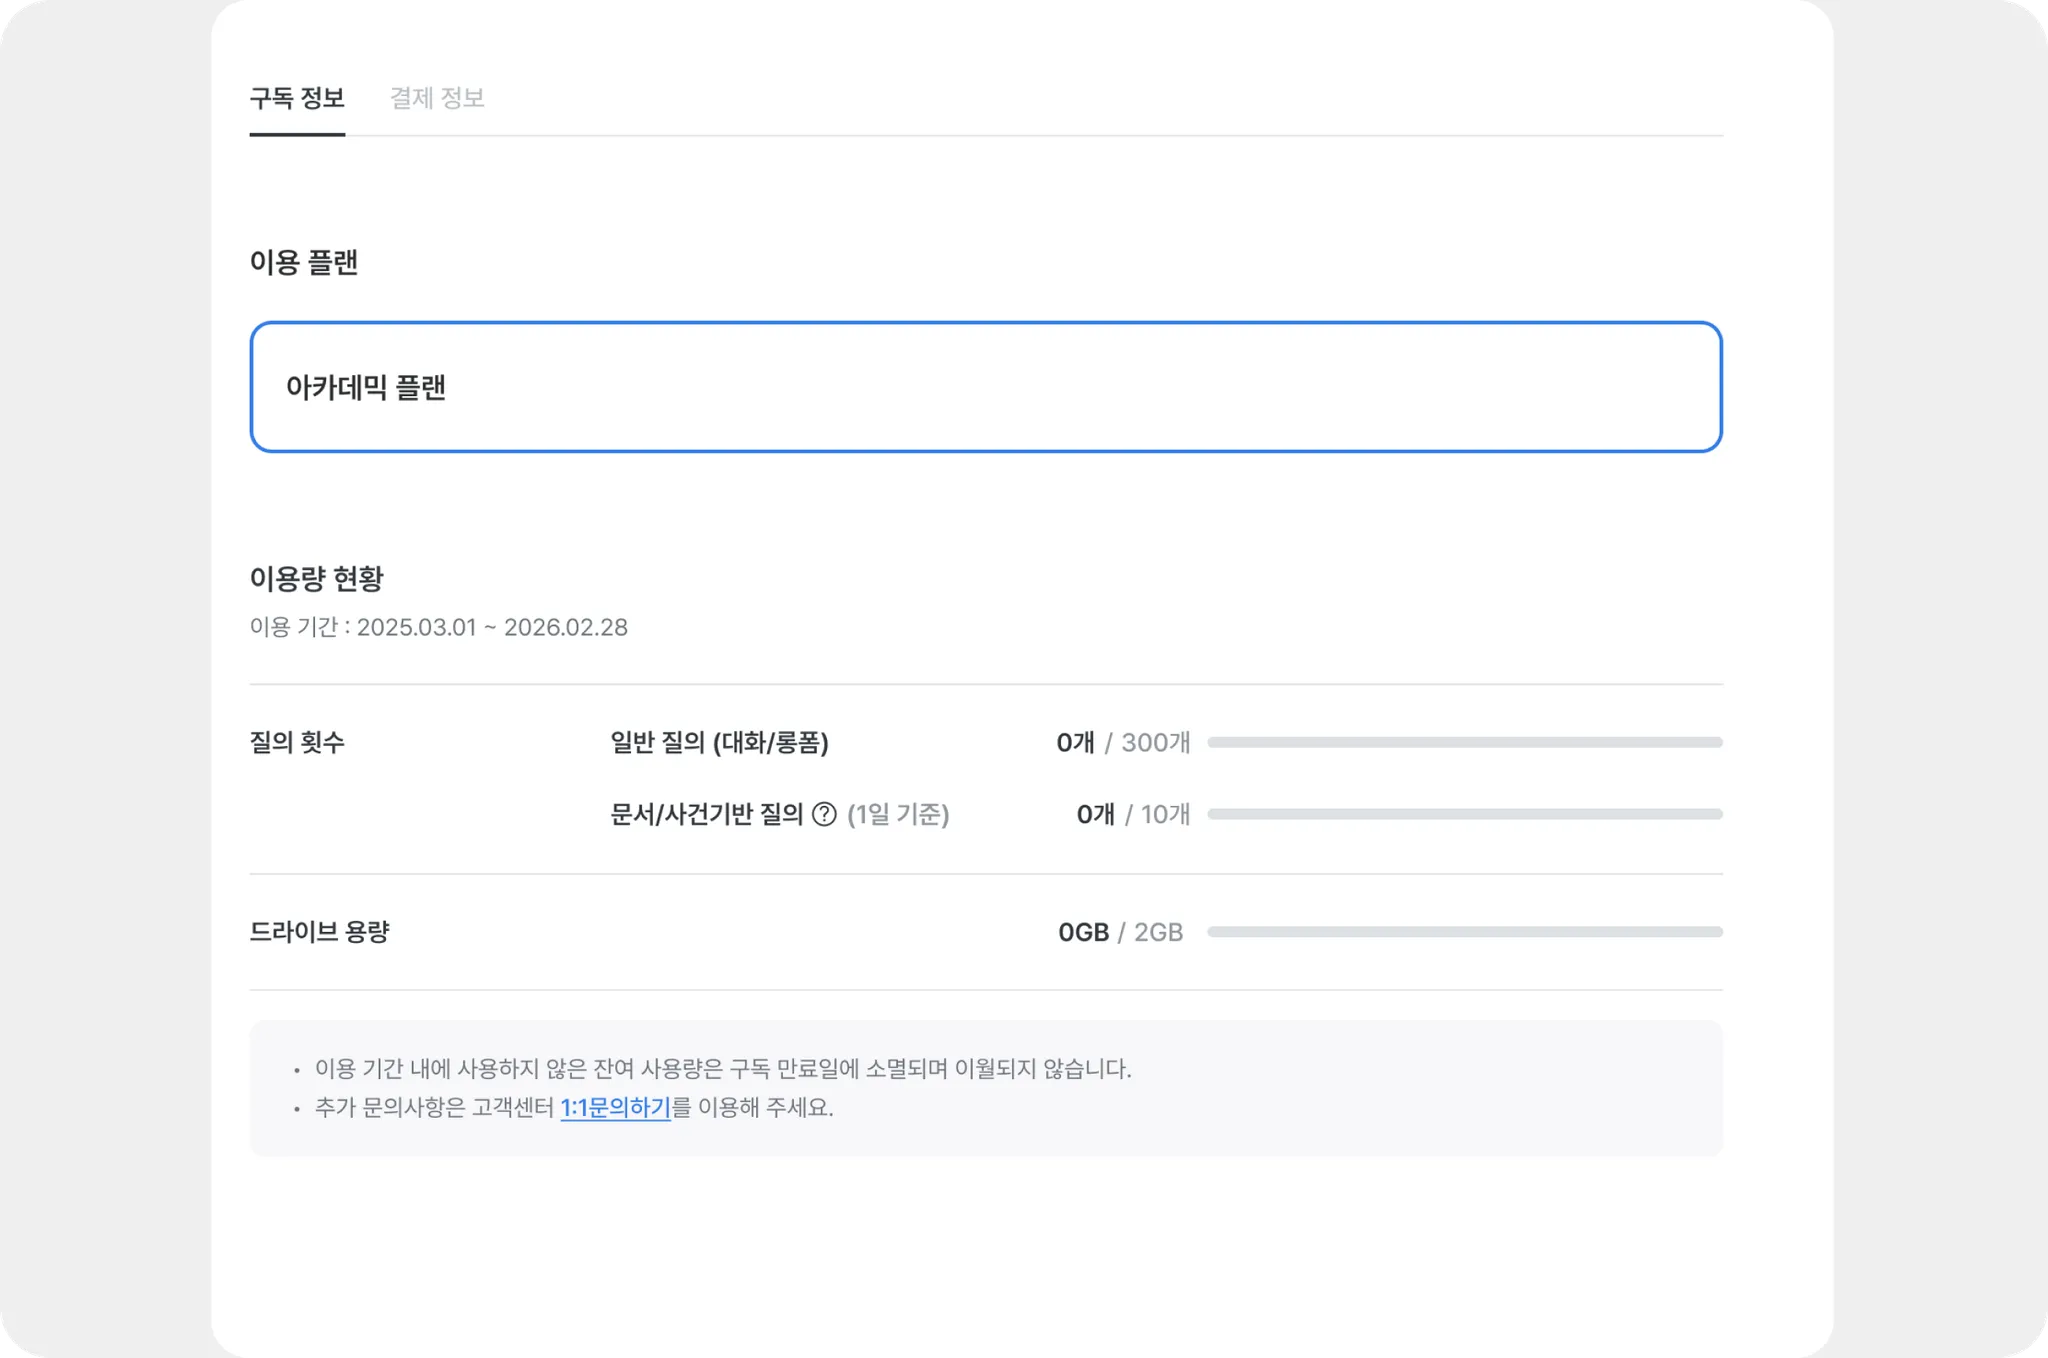
Task: Click the 0개 / 300개 usage value
Action: click(x=1123, y=743)
